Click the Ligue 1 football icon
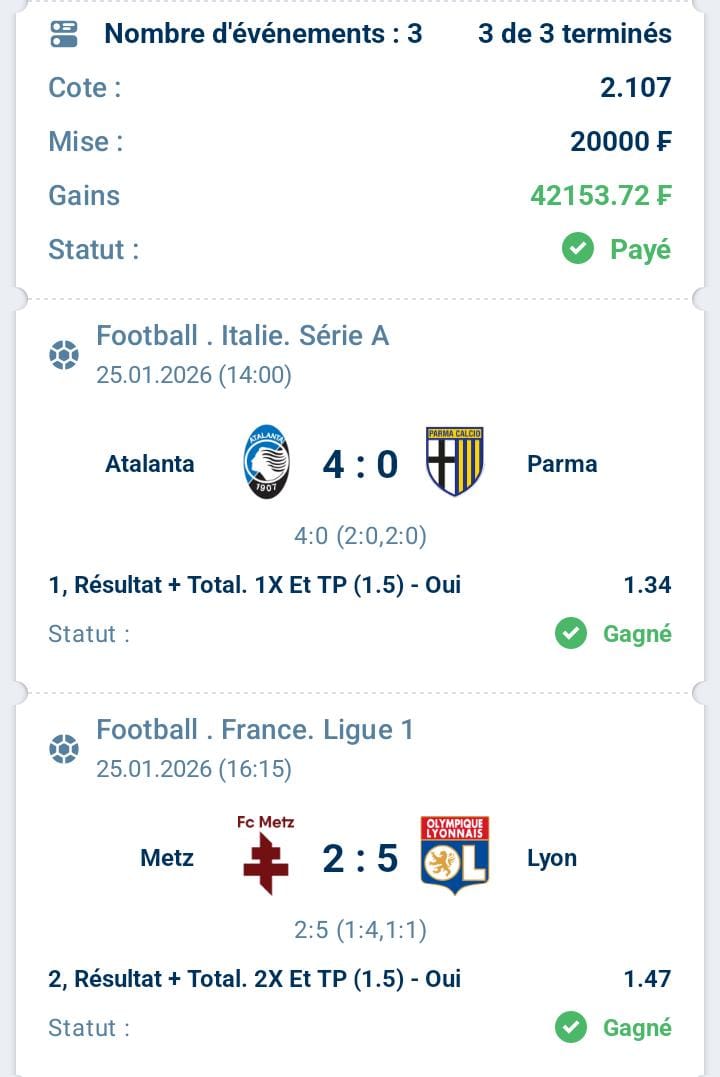The width and height of the screenshot is (720, 1077). pos(64,749)
